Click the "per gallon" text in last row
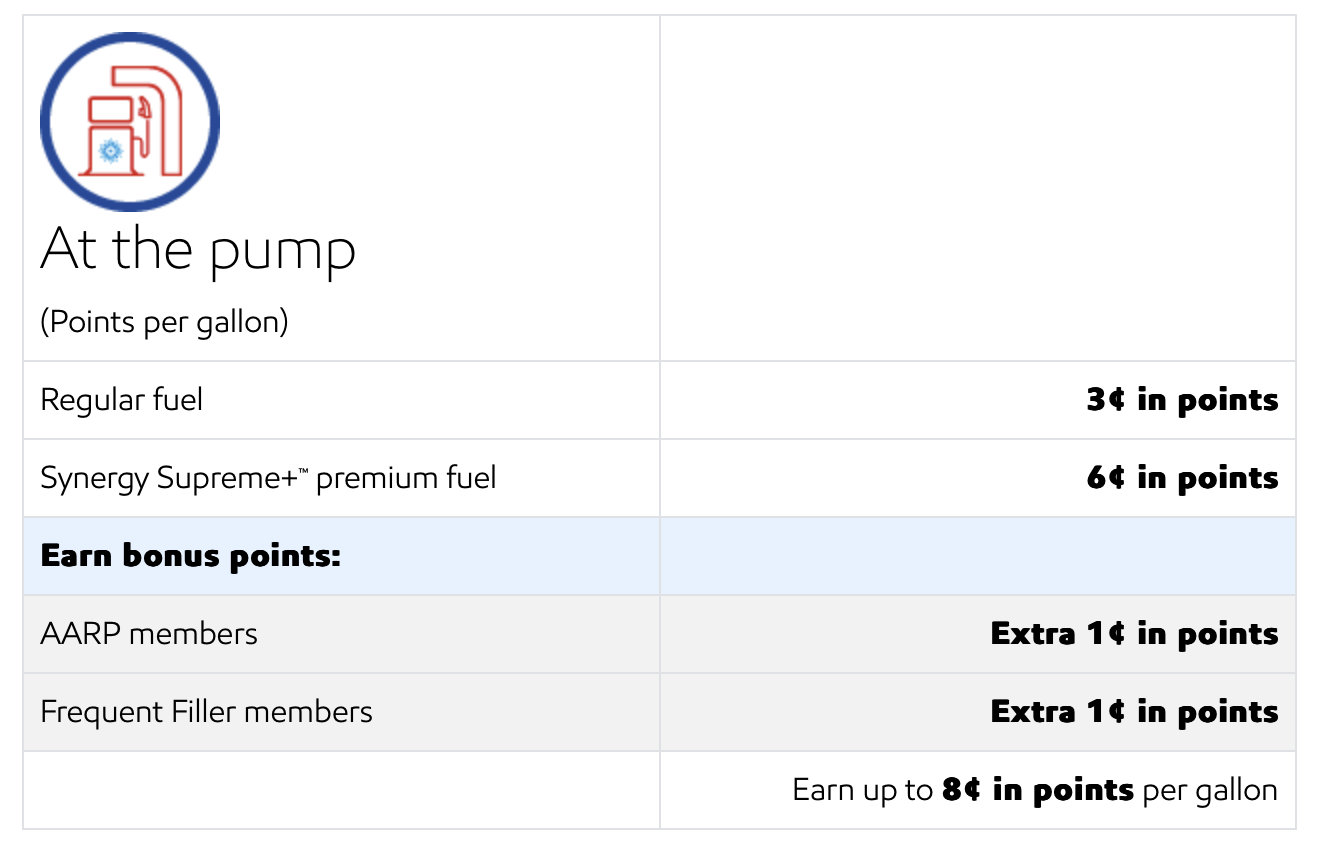Screen dimensions: 1338x856 click(1210, 791)
